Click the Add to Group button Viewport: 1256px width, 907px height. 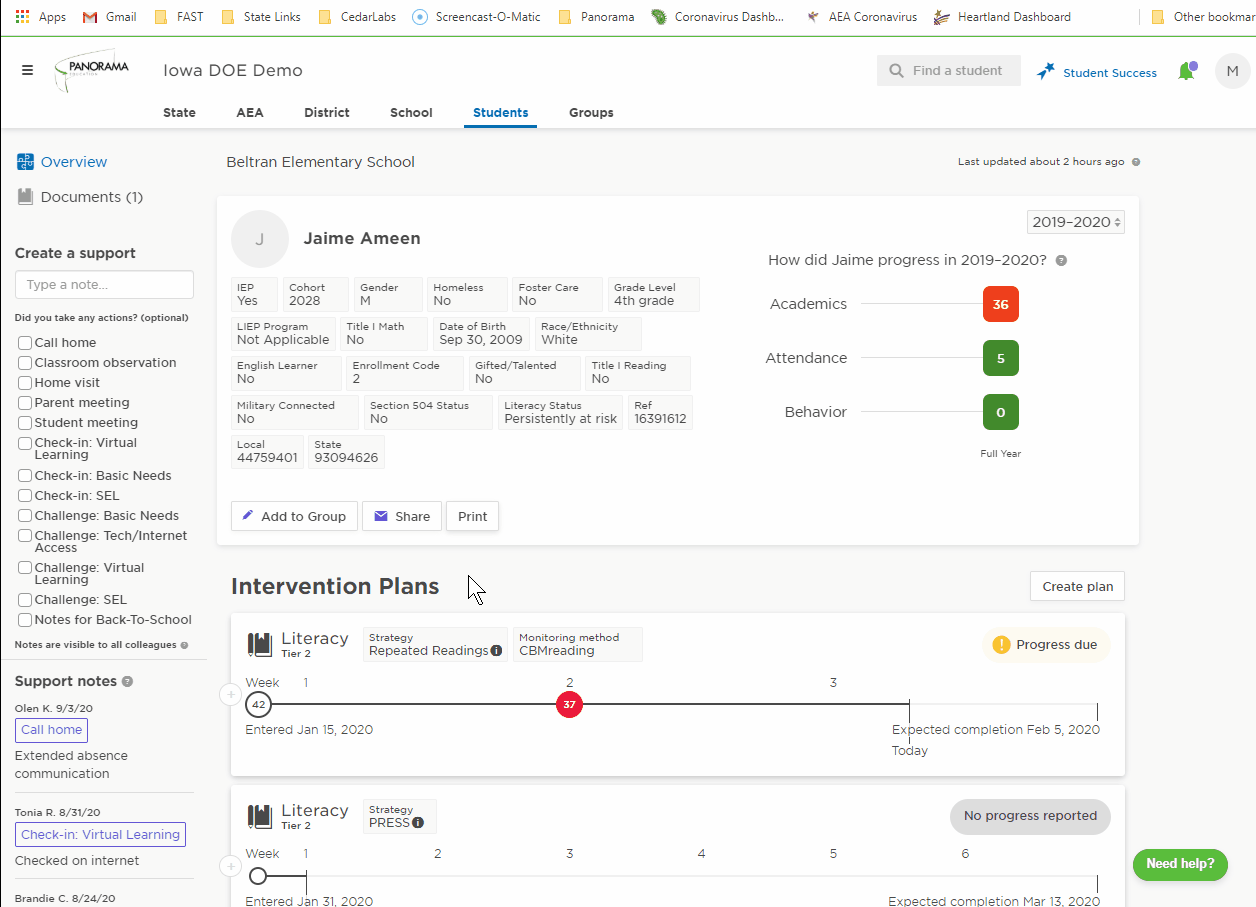coord(294,516)
